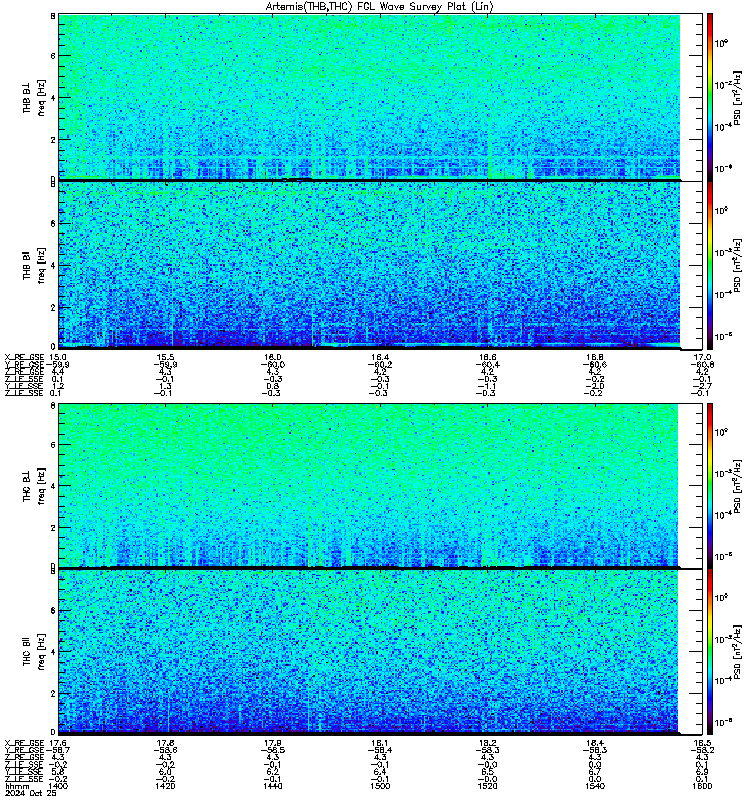This screenshot has height=800, width=750.
Task: Click the THB X_RE_GSE value 17.0
Action: pos(703,357)
